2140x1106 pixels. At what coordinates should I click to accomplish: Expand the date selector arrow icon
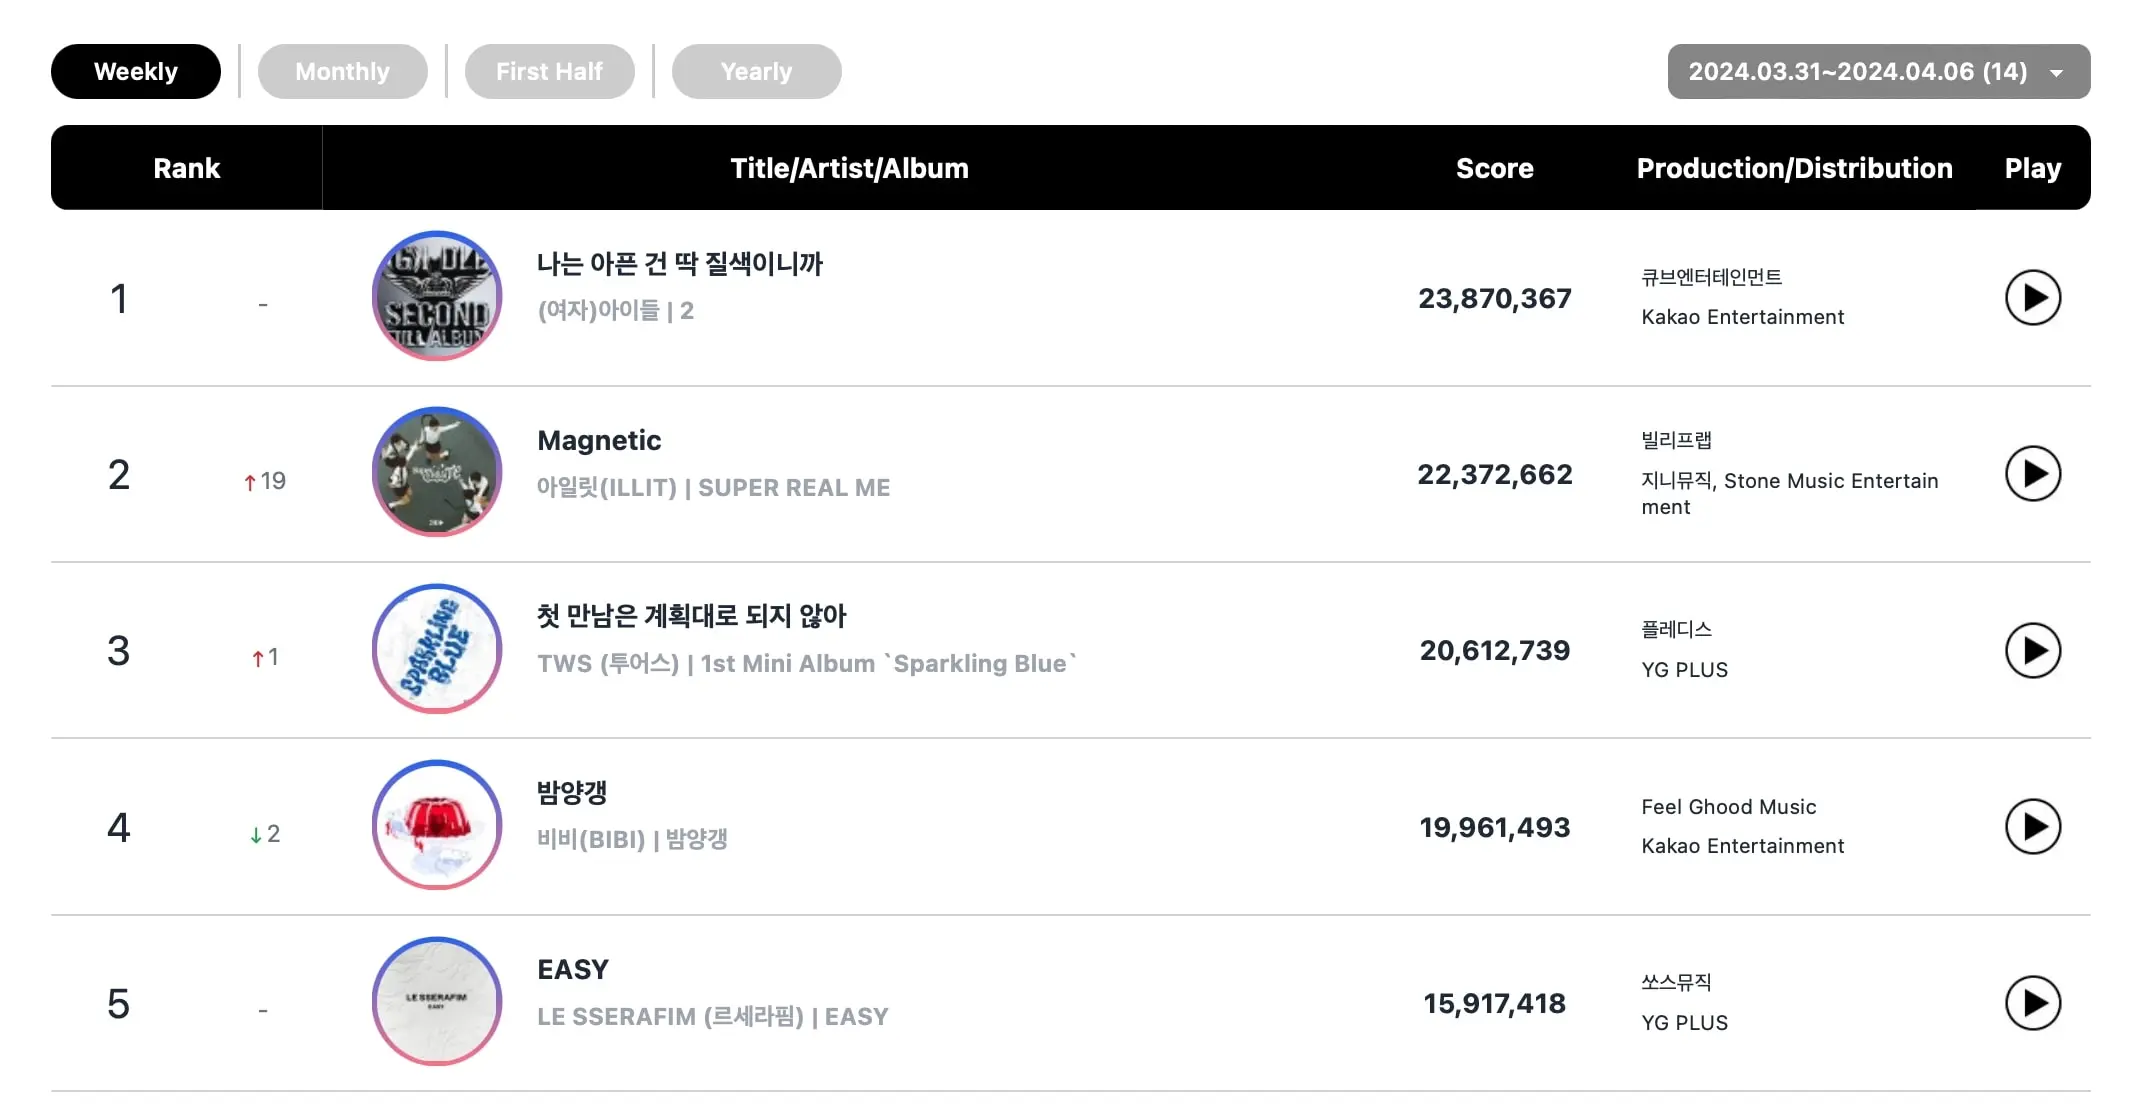coord(2056,73)
